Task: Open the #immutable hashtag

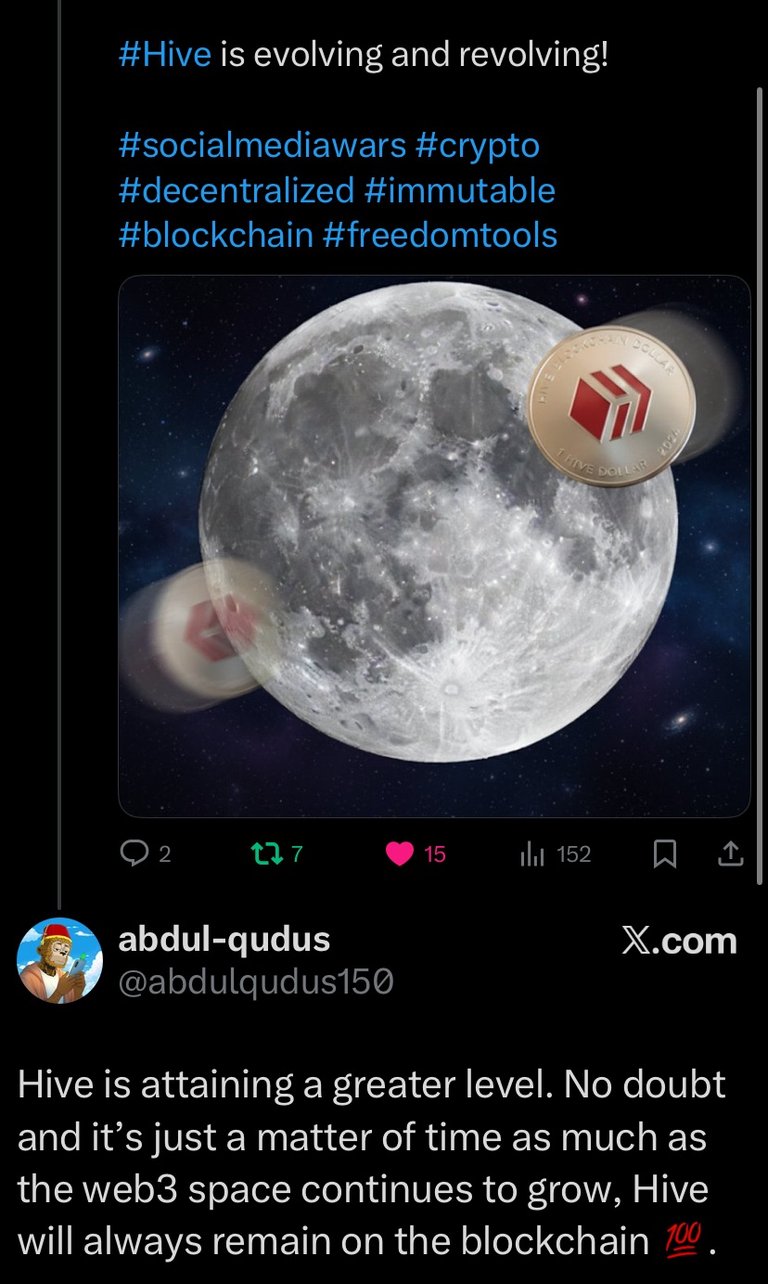Action: tap(460, 190)
